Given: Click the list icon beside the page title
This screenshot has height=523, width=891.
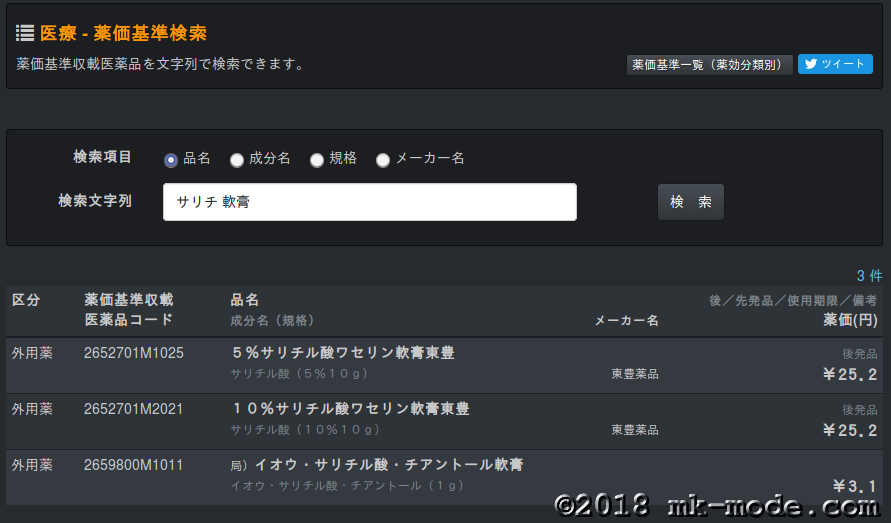Looking at the screenshot, I should point(25,34).
